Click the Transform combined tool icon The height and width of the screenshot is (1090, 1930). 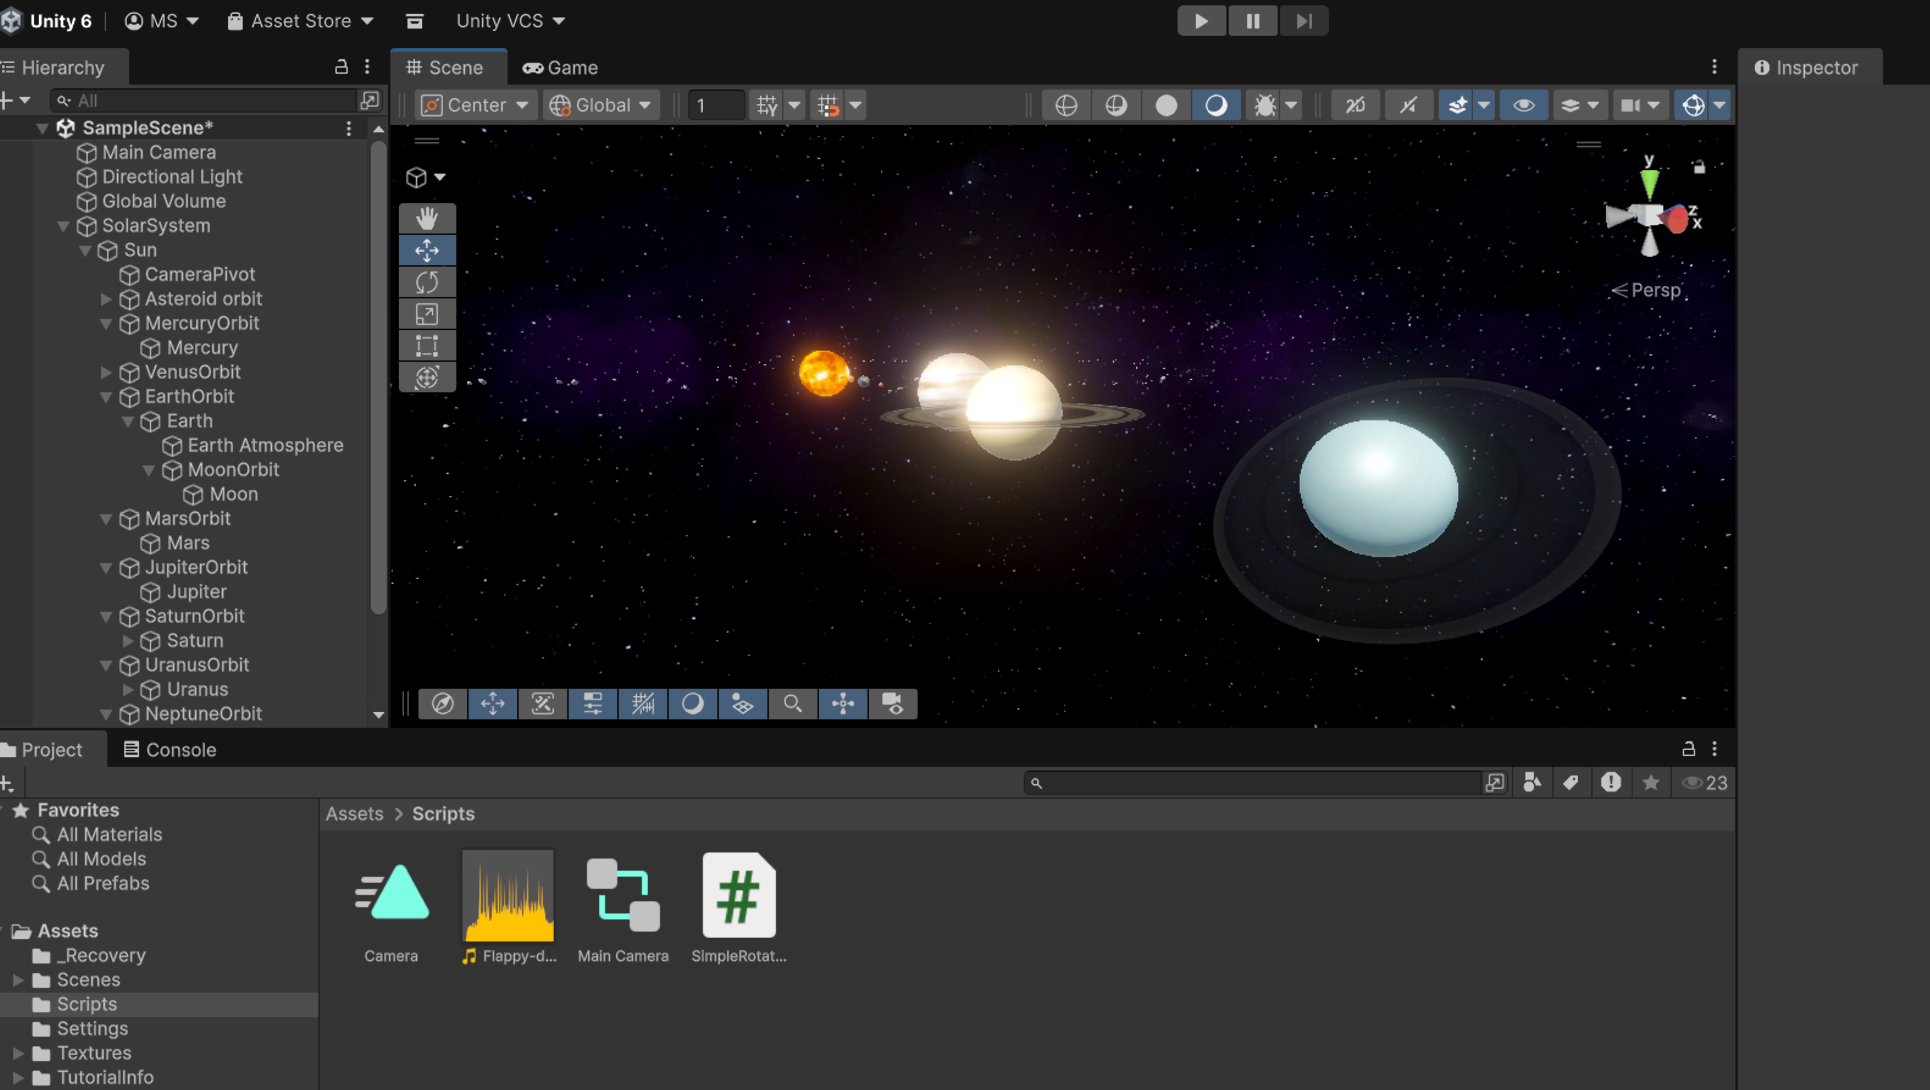click(427, 378)
